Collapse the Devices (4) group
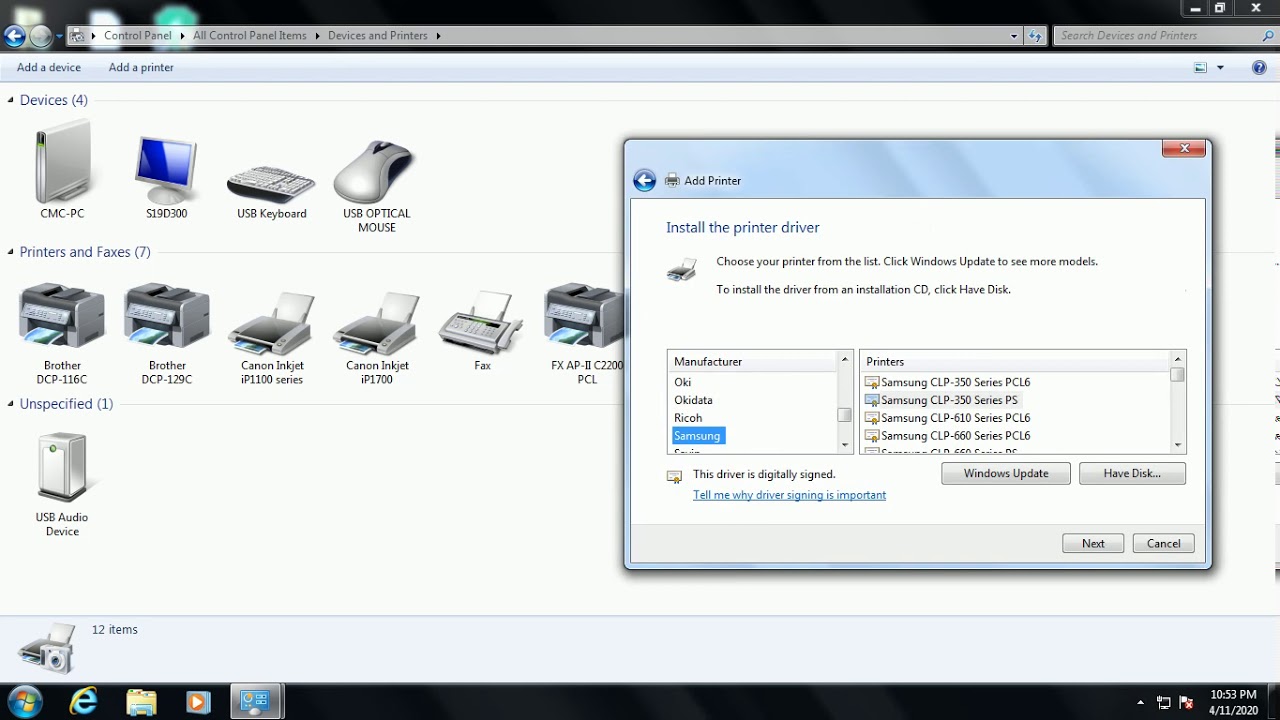 click(11, 100)
